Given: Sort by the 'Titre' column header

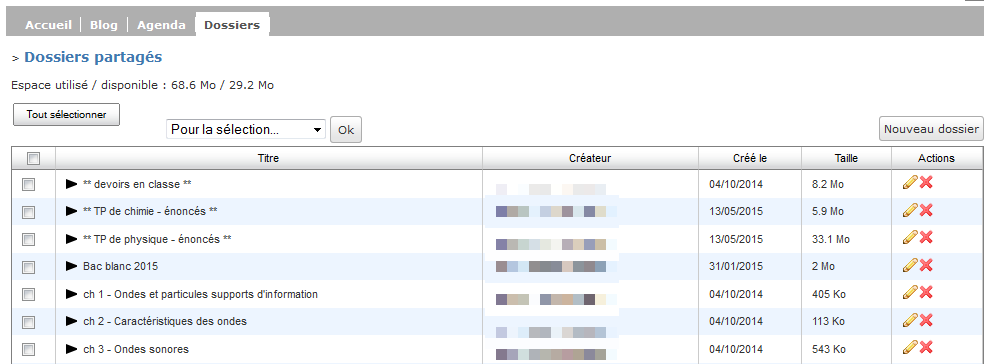Looking at the screenshot, I should click(x=269, y=158).
